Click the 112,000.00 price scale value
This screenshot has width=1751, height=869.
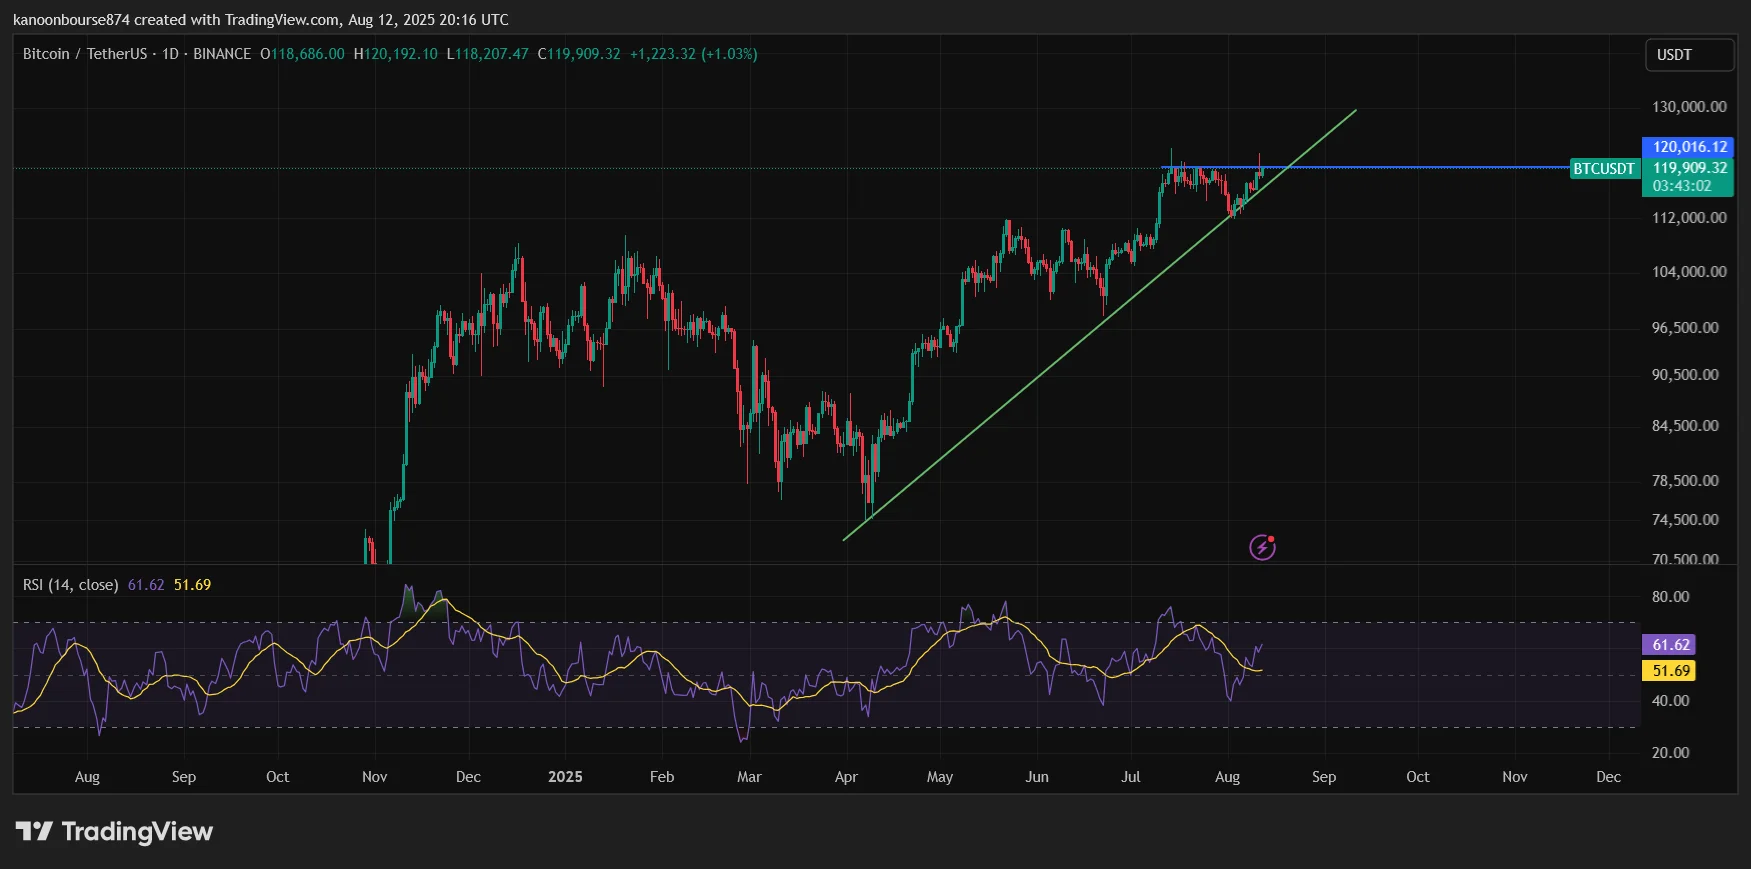point(1689,218)
